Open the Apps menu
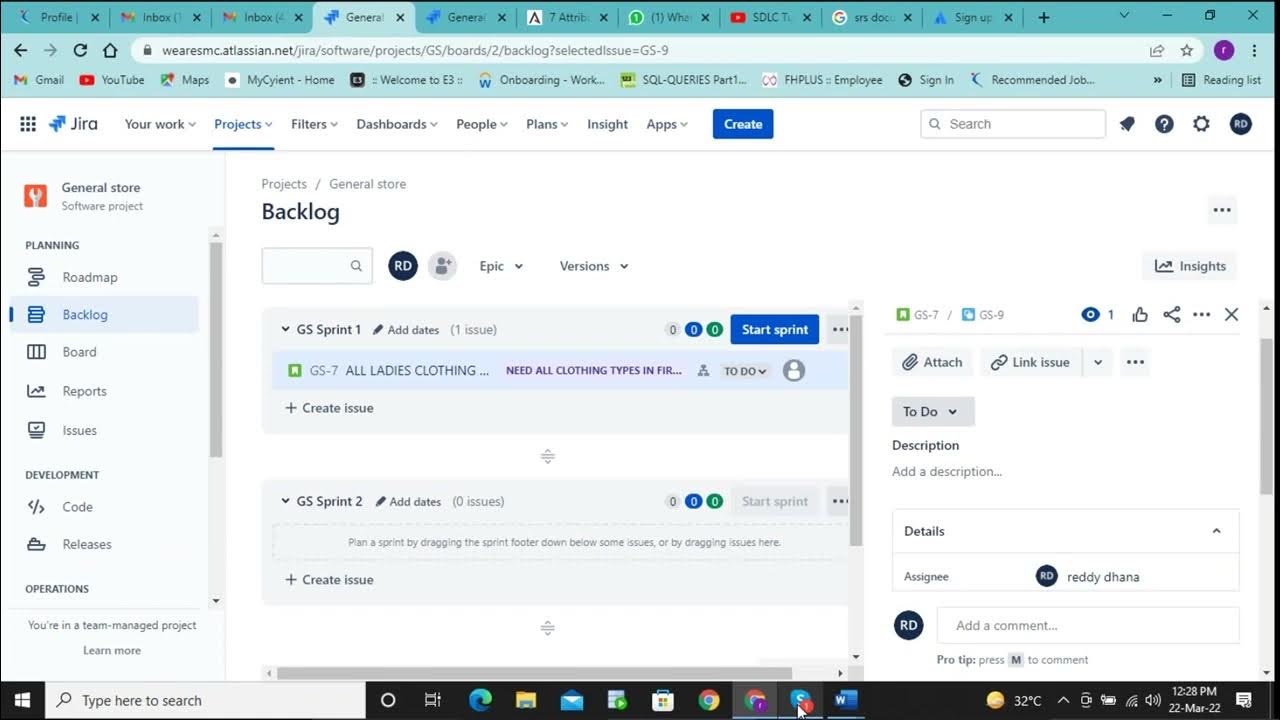Image resolution: width=1280 pixels, height=720 pixels. point(667,124)
